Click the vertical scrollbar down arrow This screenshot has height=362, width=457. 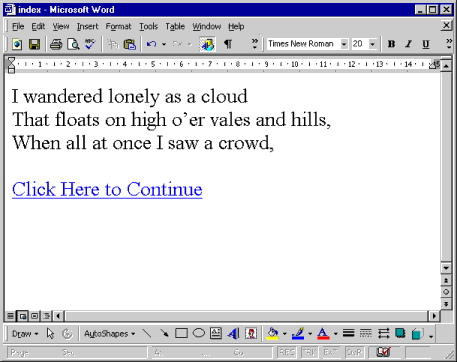pos(446,268)
